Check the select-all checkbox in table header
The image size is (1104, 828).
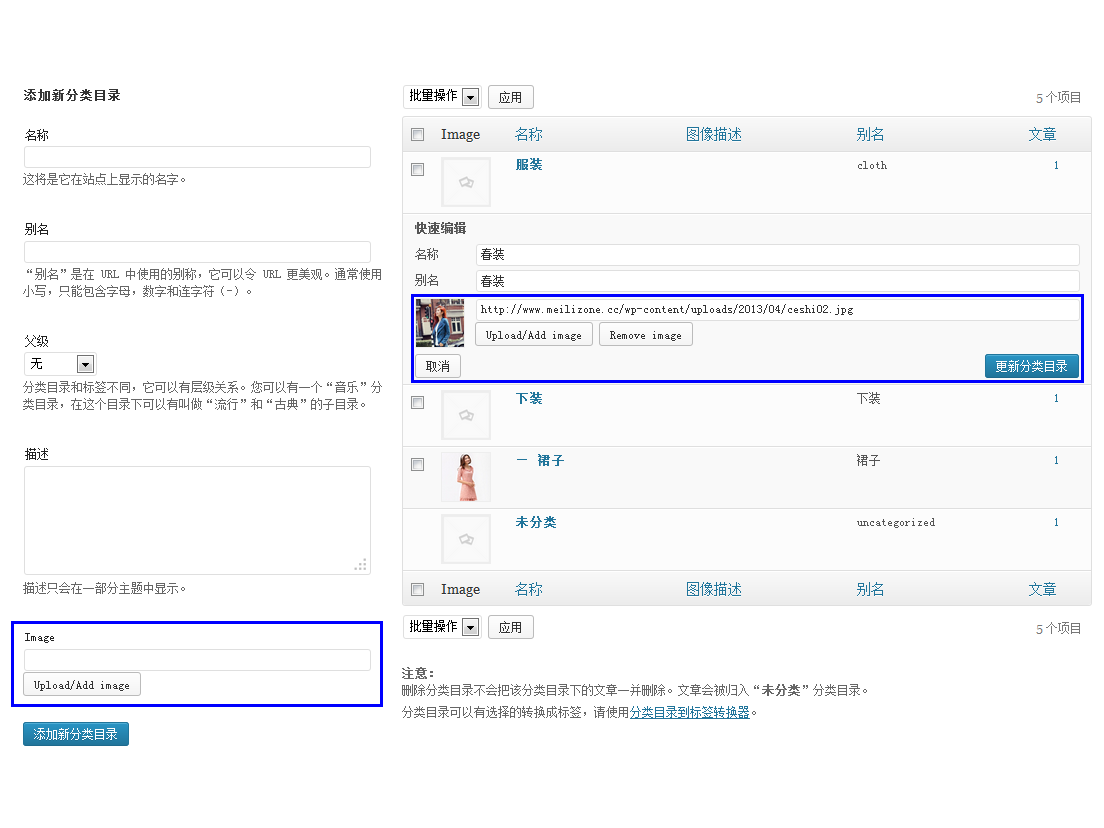(x=418, y=135)
